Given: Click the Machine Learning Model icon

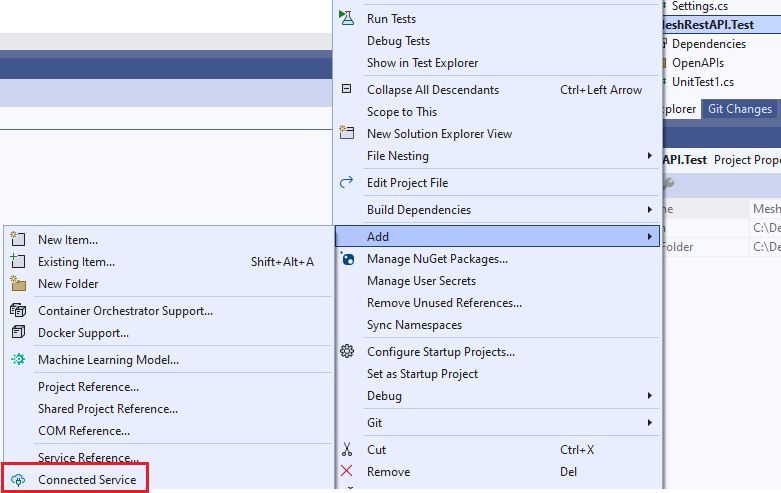Looking at the screenshot, I should coord(18,359).
